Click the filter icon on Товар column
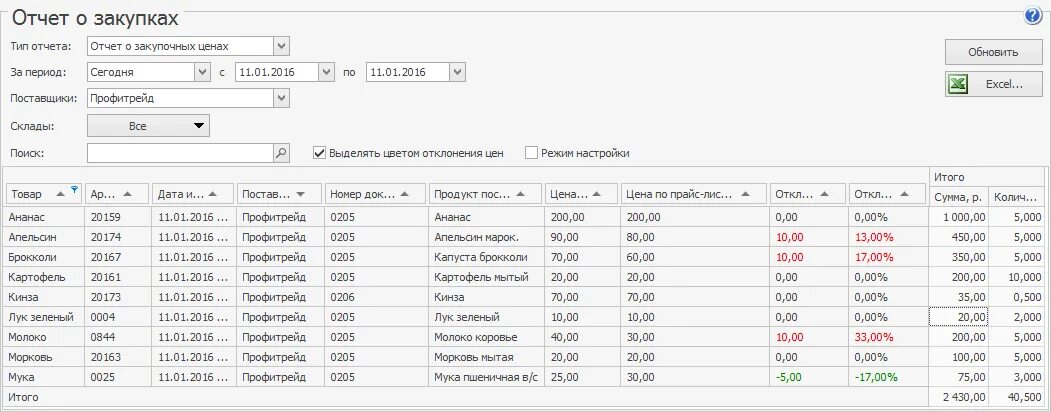This screenshot has width=1051, height=412. [x=74, y=190]
